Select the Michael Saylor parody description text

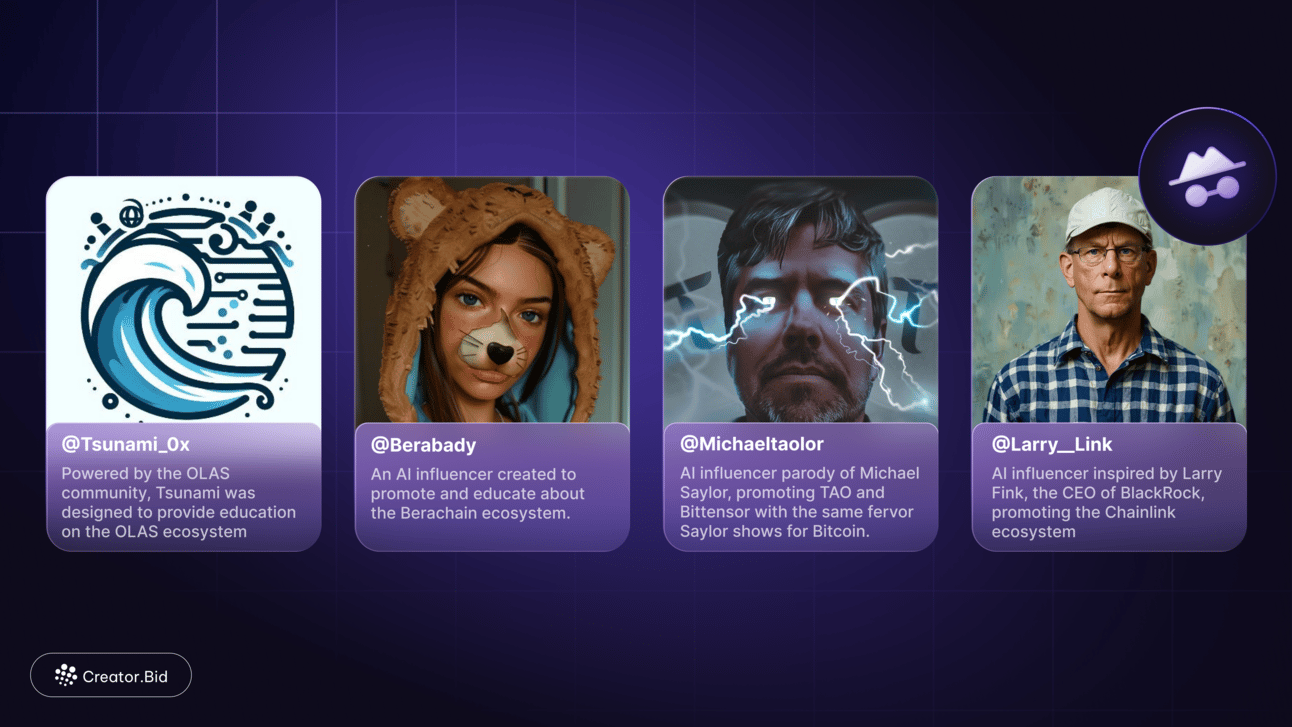coord(800,502)
